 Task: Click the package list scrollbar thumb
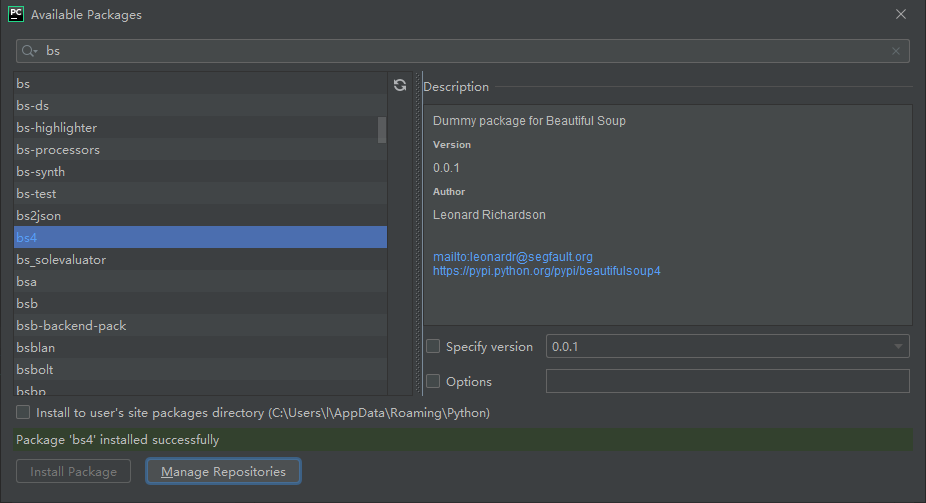point(382,130)
